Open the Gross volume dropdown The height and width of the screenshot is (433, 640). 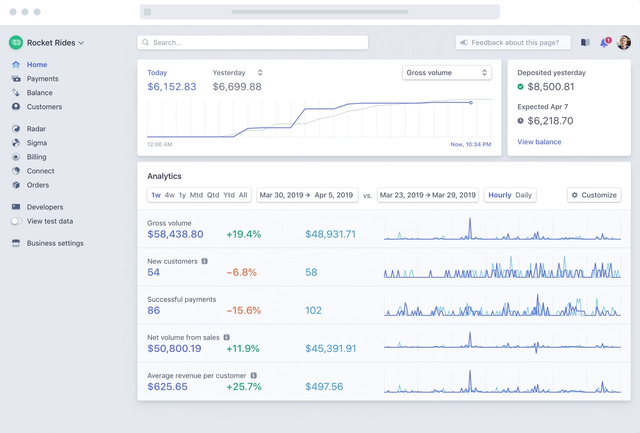point(447,73)
